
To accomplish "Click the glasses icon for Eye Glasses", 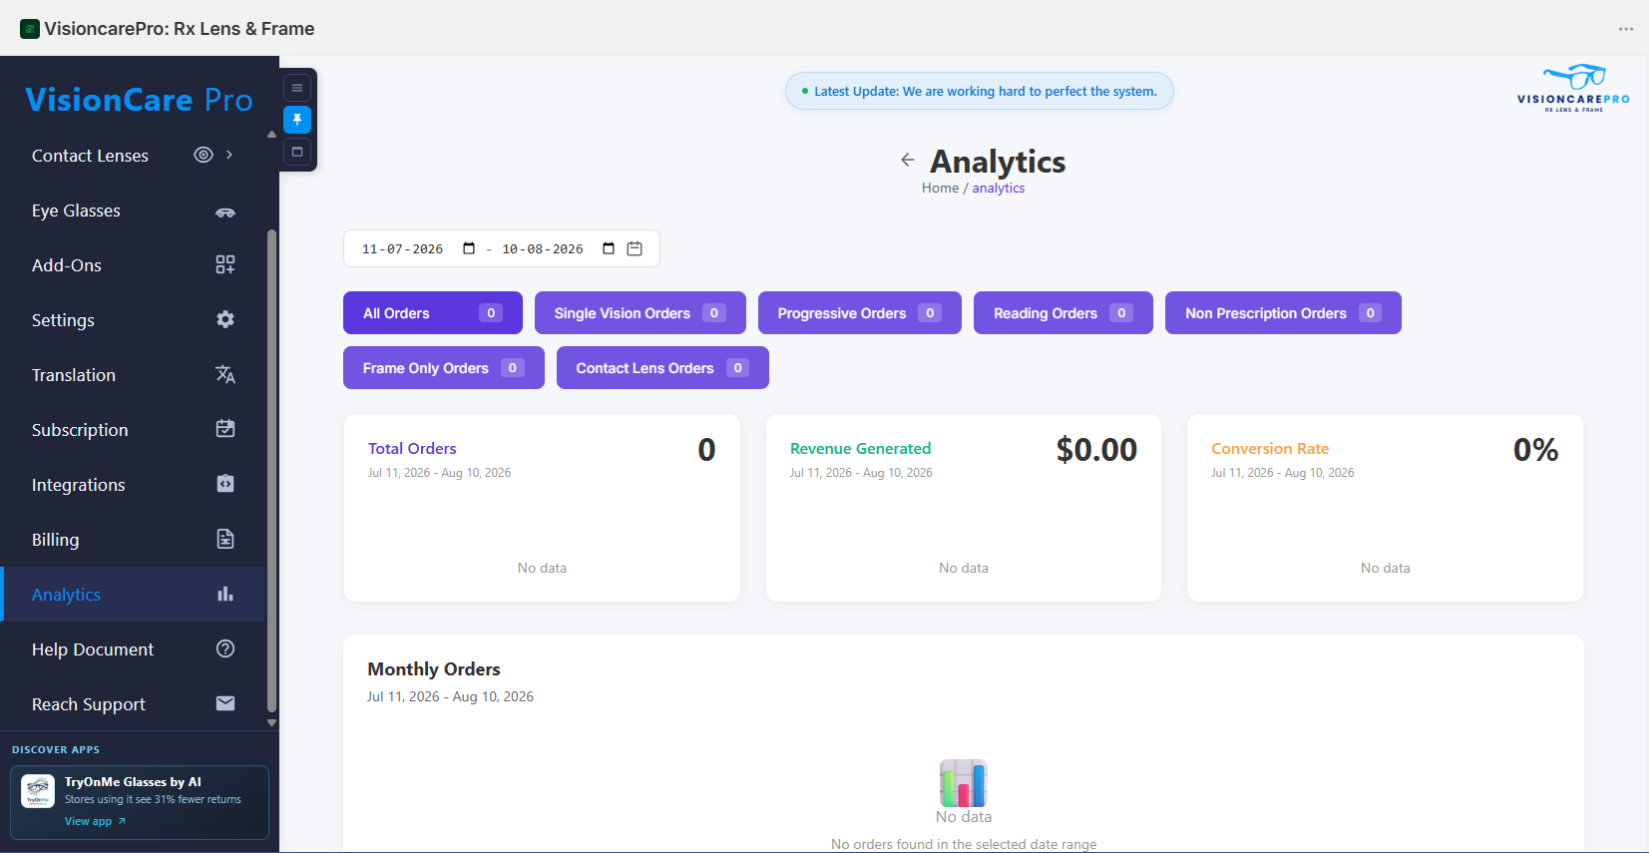I will pos(226,211).
